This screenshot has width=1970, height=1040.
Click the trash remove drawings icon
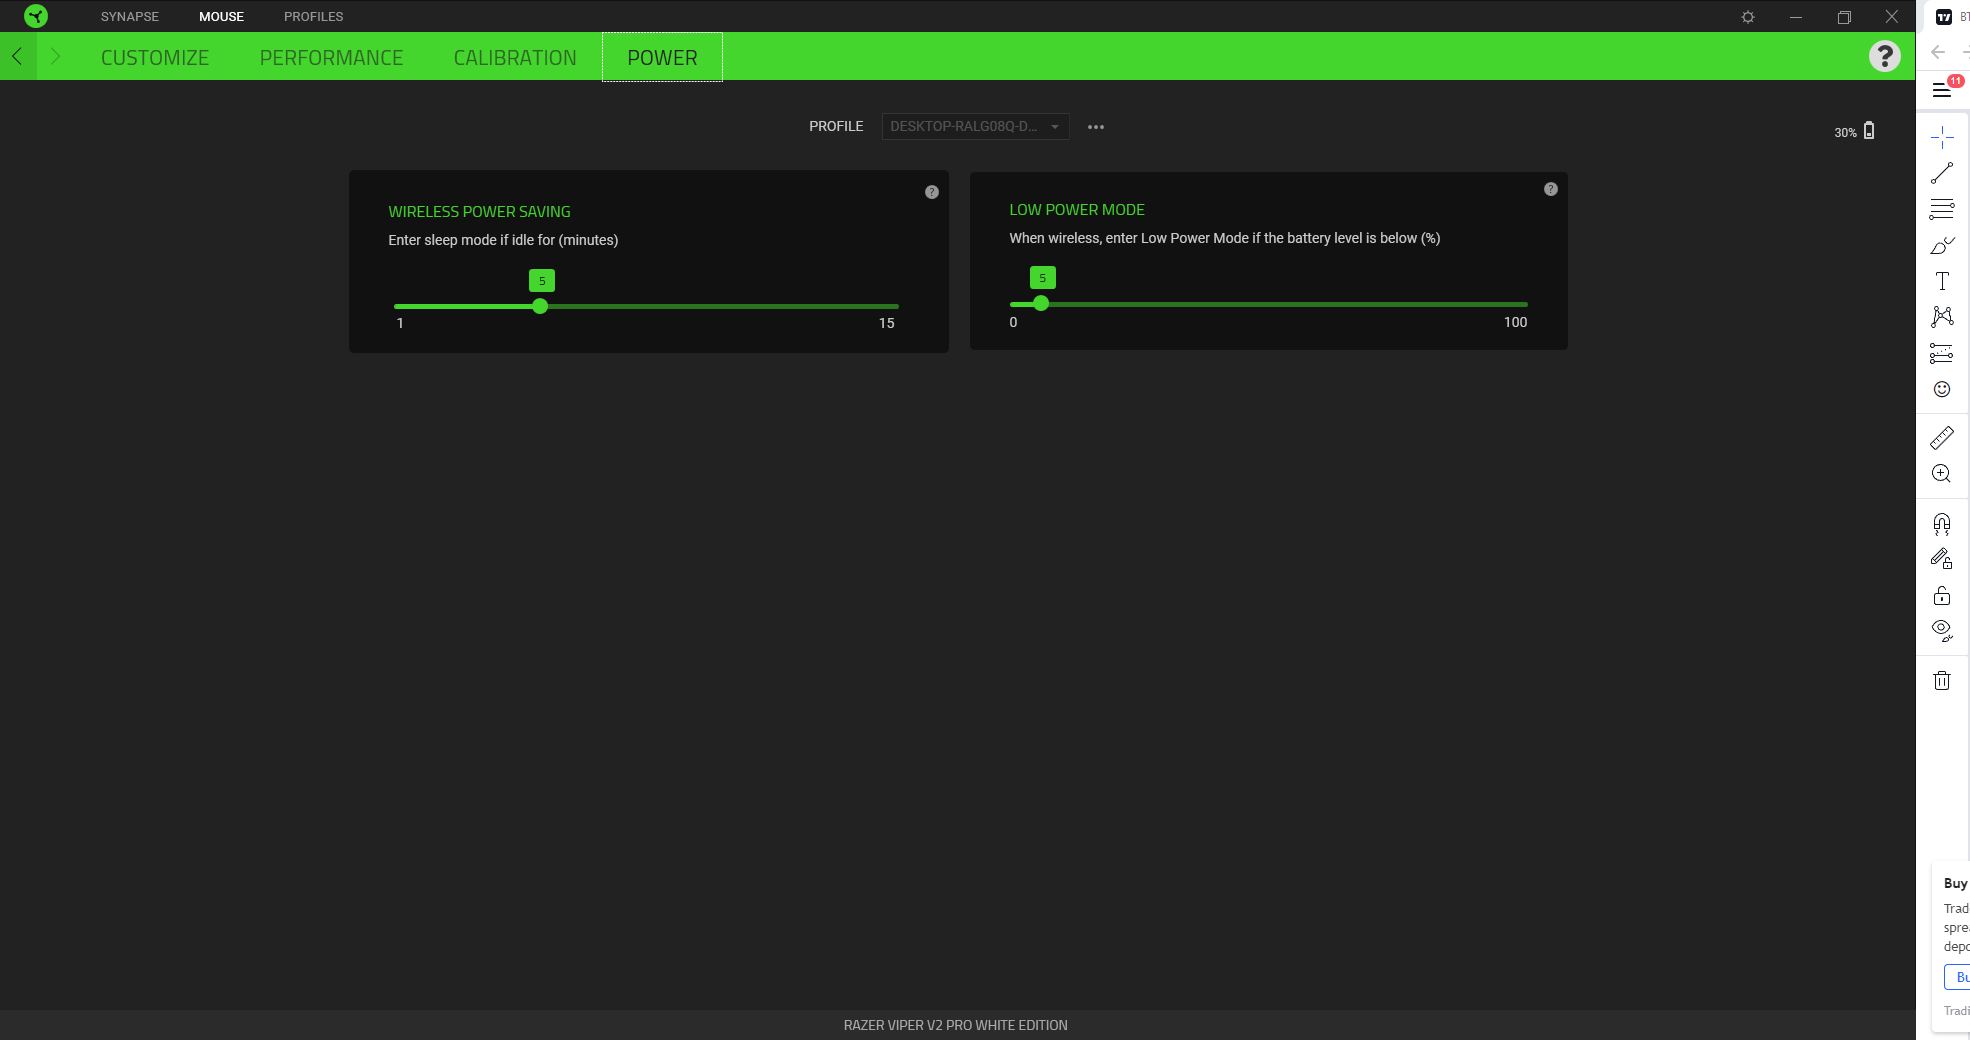1941,681
